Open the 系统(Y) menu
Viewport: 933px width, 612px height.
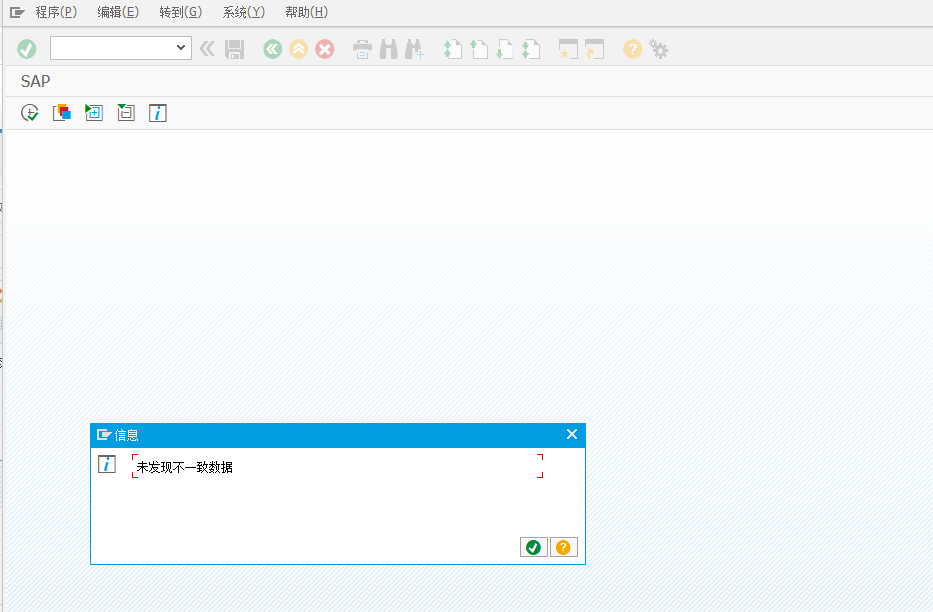coord(243,12)
